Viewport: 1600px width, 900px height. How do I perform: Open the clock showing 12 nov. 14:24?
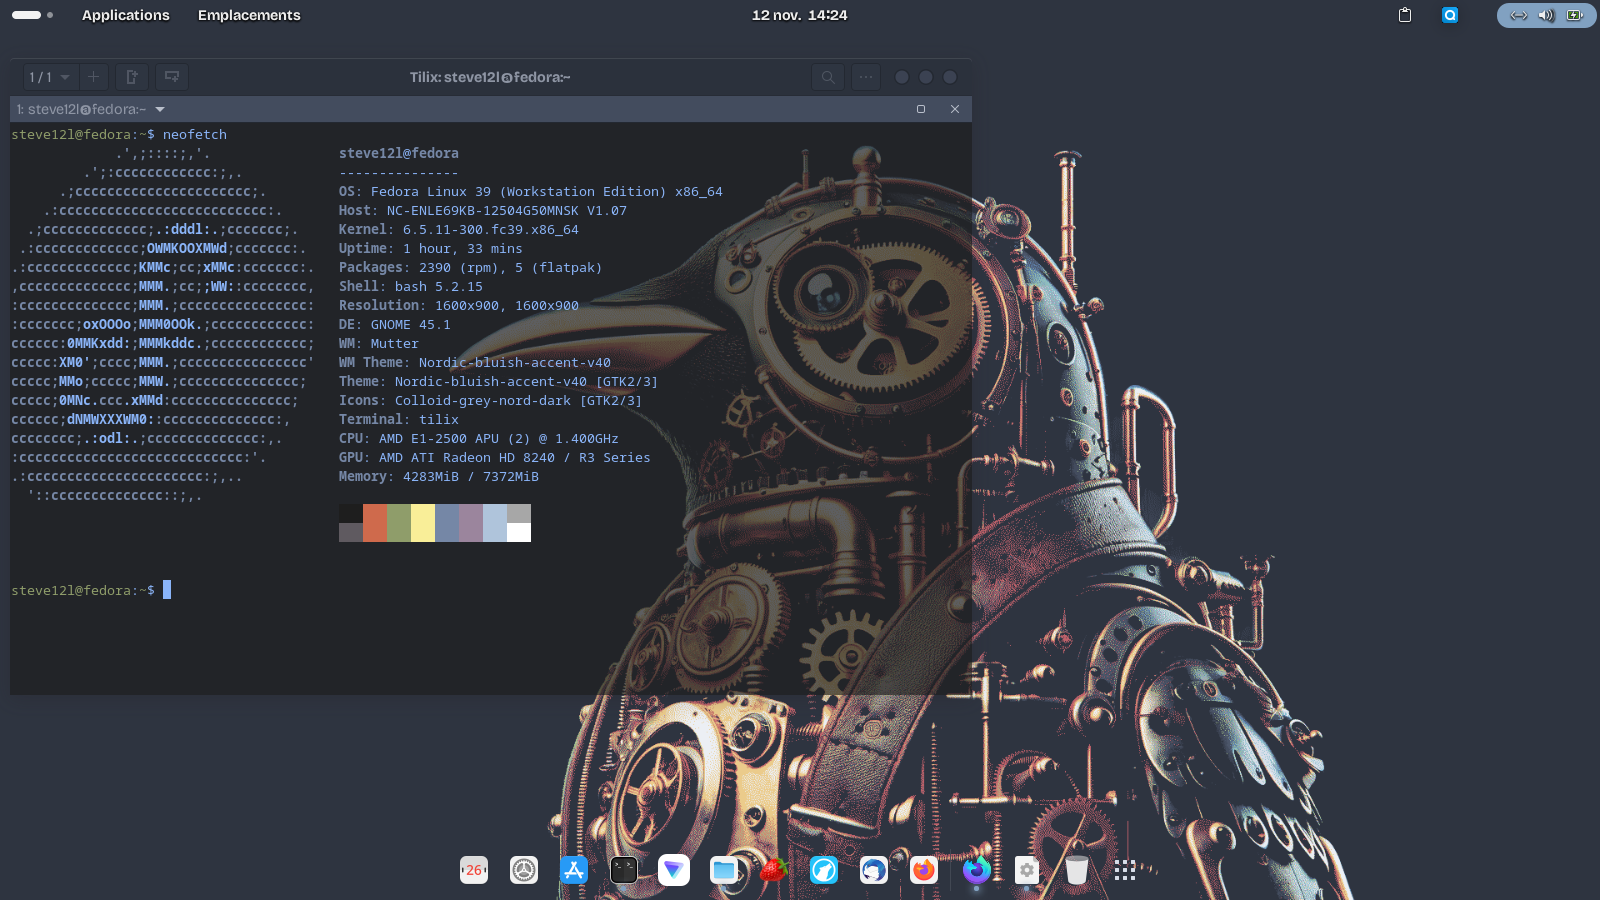click(x=799, y=15)
